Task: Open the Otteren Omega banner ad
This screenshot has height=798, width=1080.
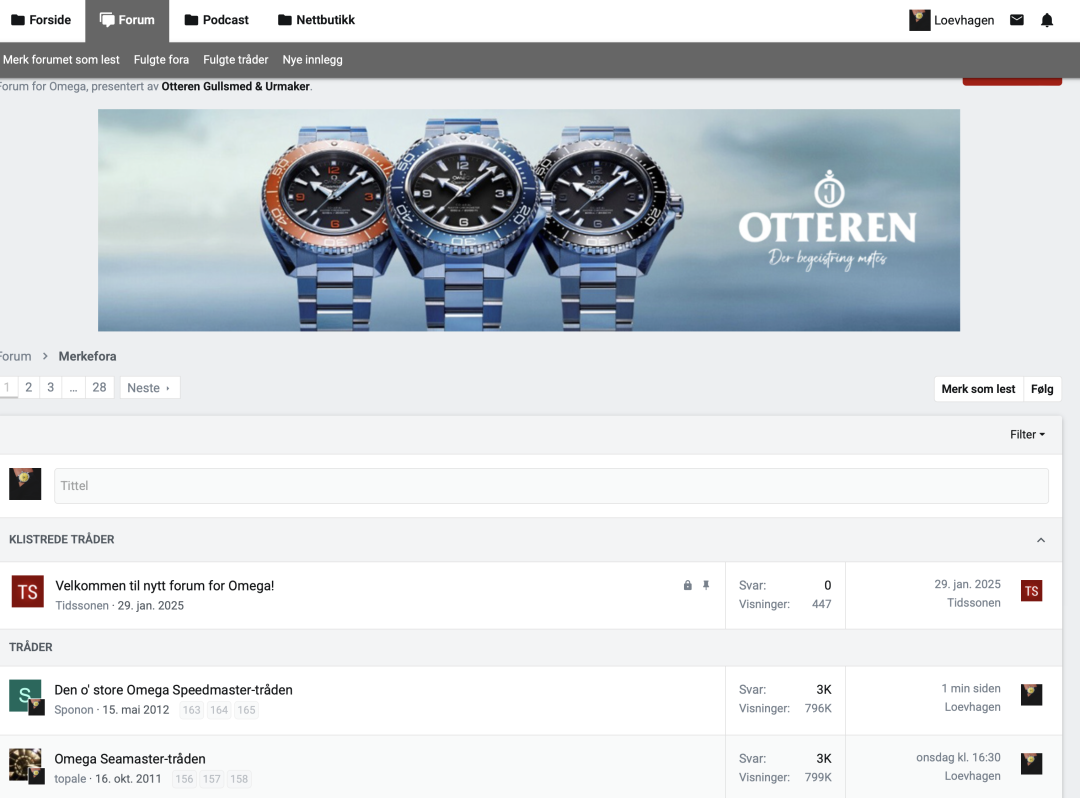Action: click(x=528, y=220)
